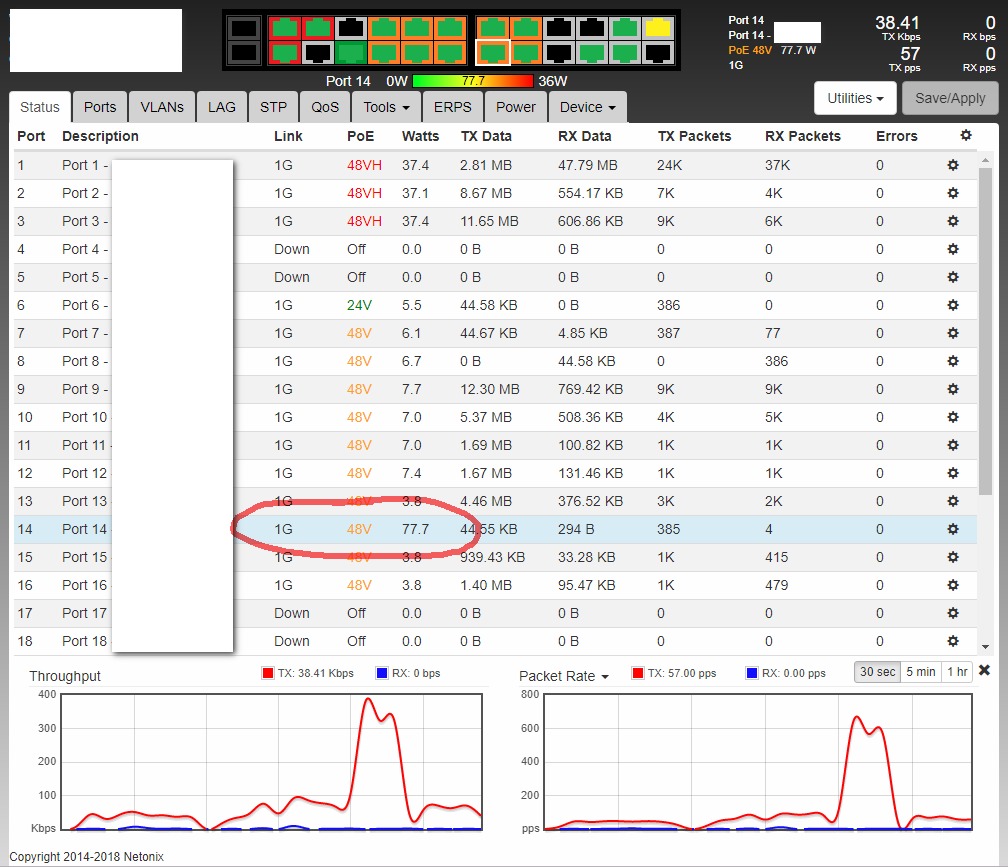Click the Save/Apply button
This screenshot has height=867, width=1008.
pos(950,98)
